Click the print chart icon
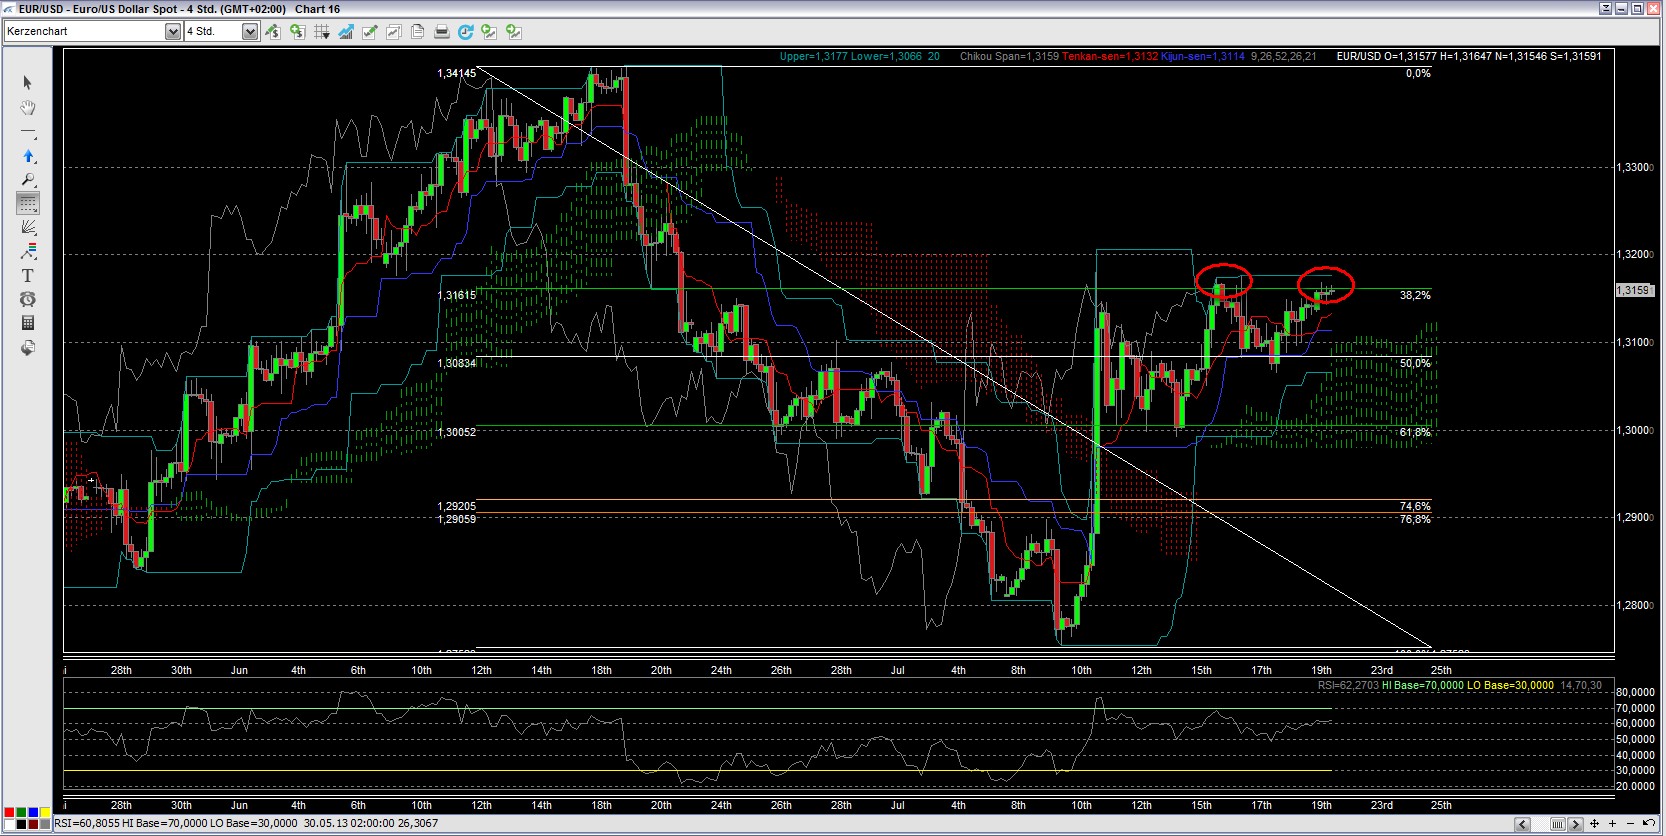The width and height of the screenshot is (1666, 836). pyautogui.click(x=442, y=32)
